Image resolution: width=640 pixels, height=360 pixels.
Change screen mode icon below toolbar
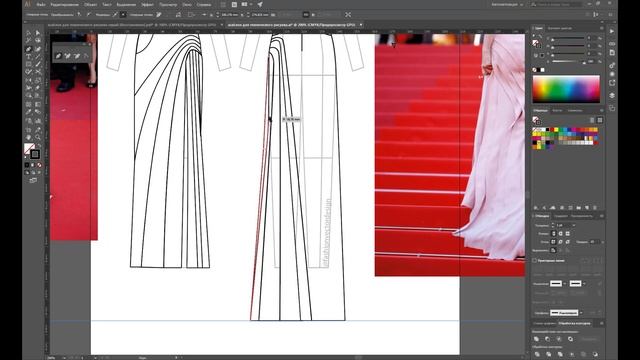coord(33,180)
